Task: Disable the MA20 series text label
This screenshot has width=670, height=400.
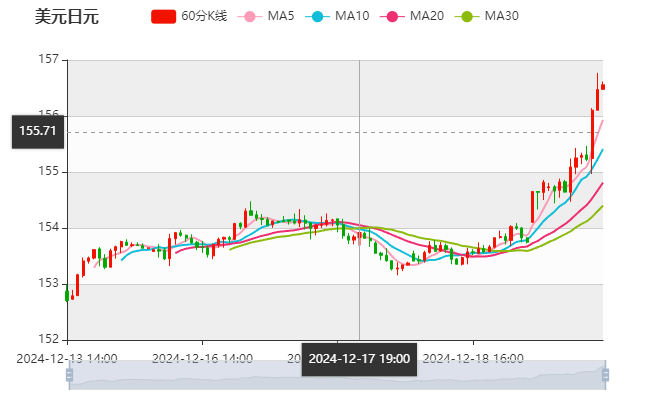Action: pos(427,16)
